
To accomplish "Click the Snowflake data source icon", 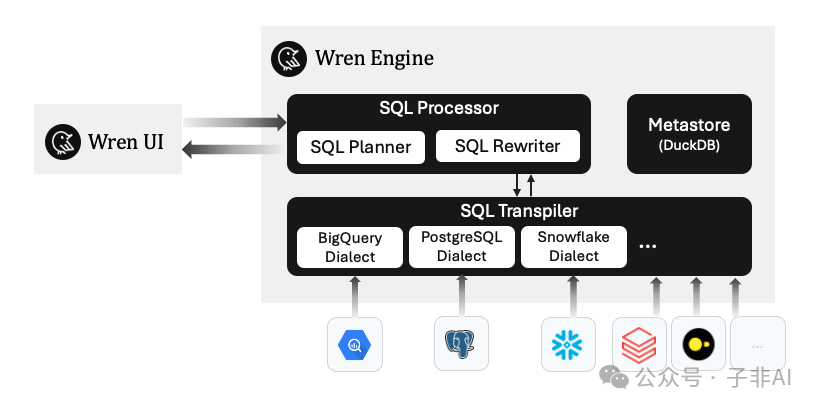I will [x=568, y=344].
